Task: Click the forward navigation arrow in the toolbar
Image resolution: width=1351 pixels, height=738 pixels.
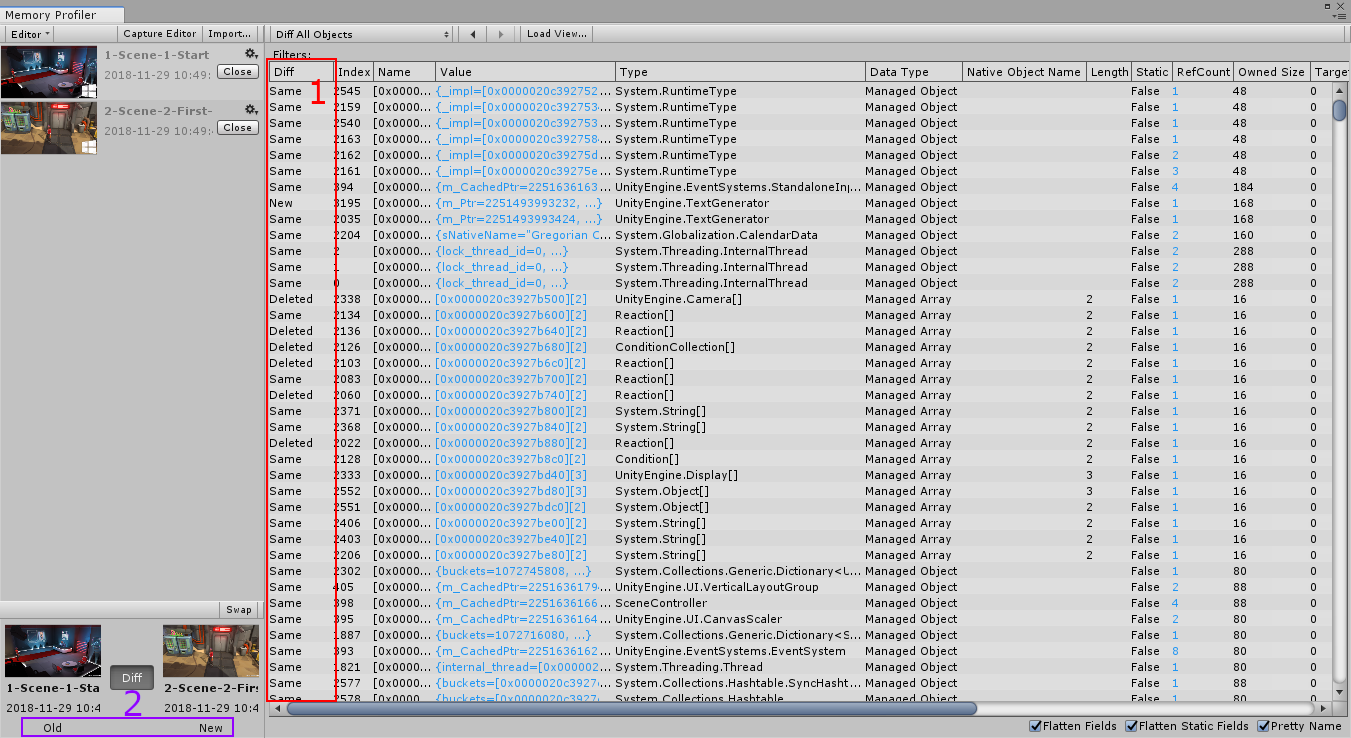Action: [x=499, y=33]
